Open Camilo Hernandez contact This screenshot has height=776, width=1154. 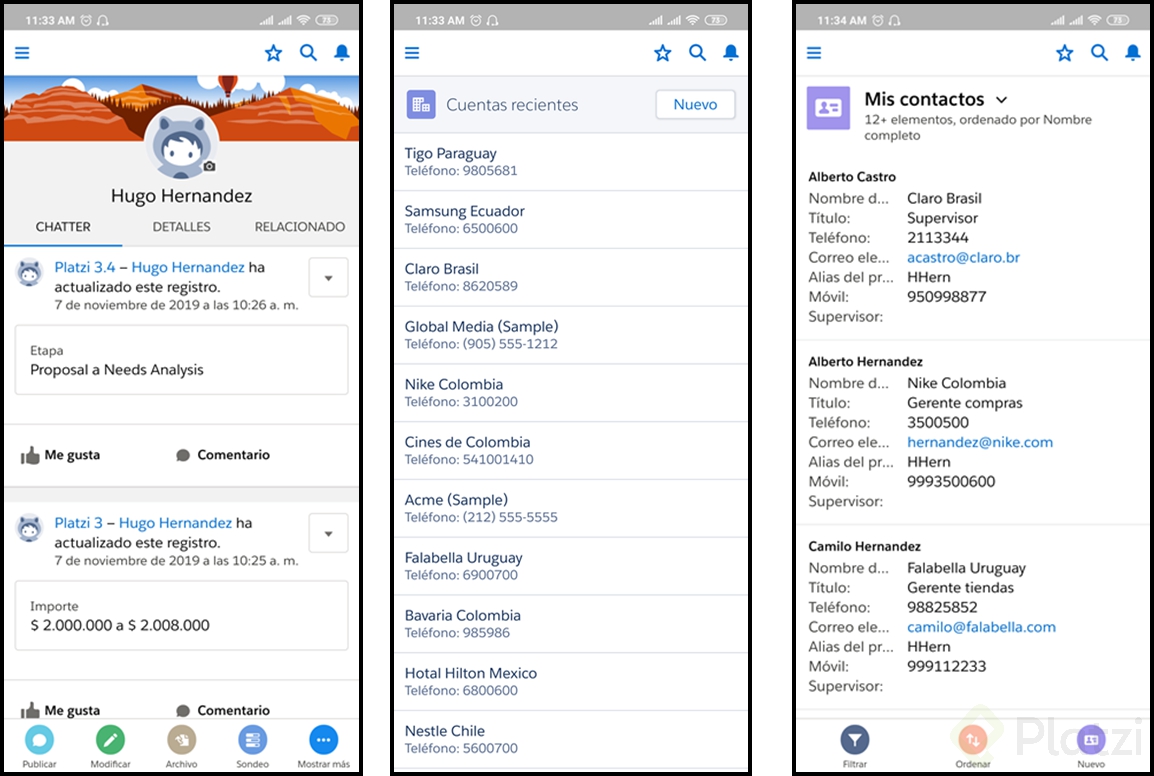[865, 546]
